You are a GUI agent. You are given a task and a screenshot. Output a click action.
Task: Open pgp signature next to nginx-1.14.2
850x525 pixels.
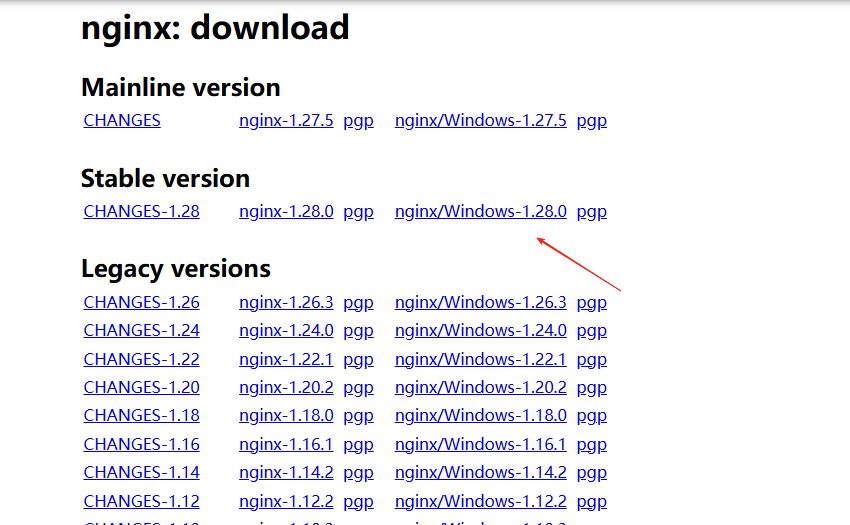[x=358, y=473]
